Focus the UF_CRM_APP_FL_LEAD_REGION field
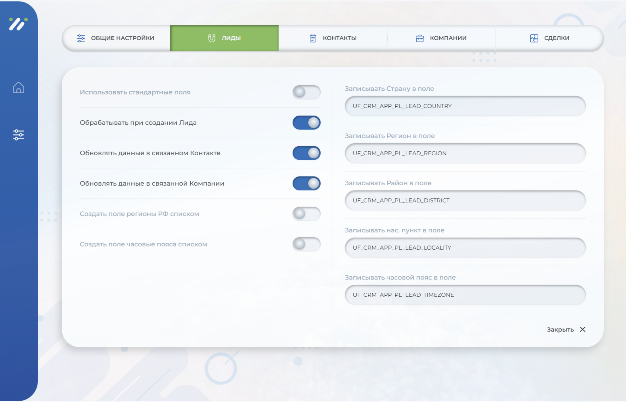This screenshot has width=626, height=402. coord(464,153)
